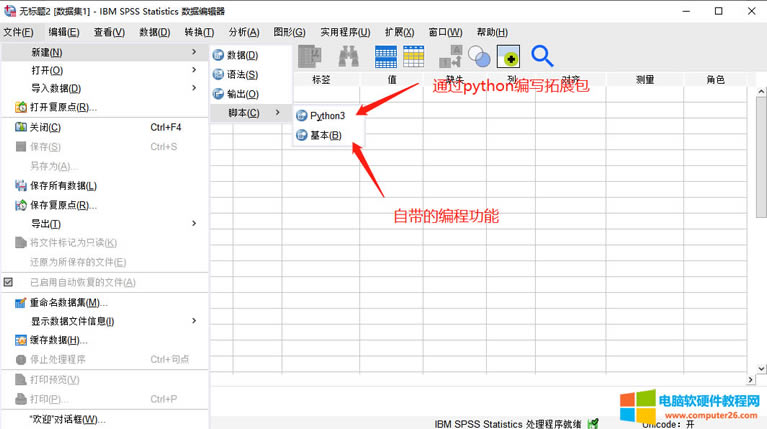Open the 图形(G) menu
The image size is (767, 429).
(x=289, y=32)
